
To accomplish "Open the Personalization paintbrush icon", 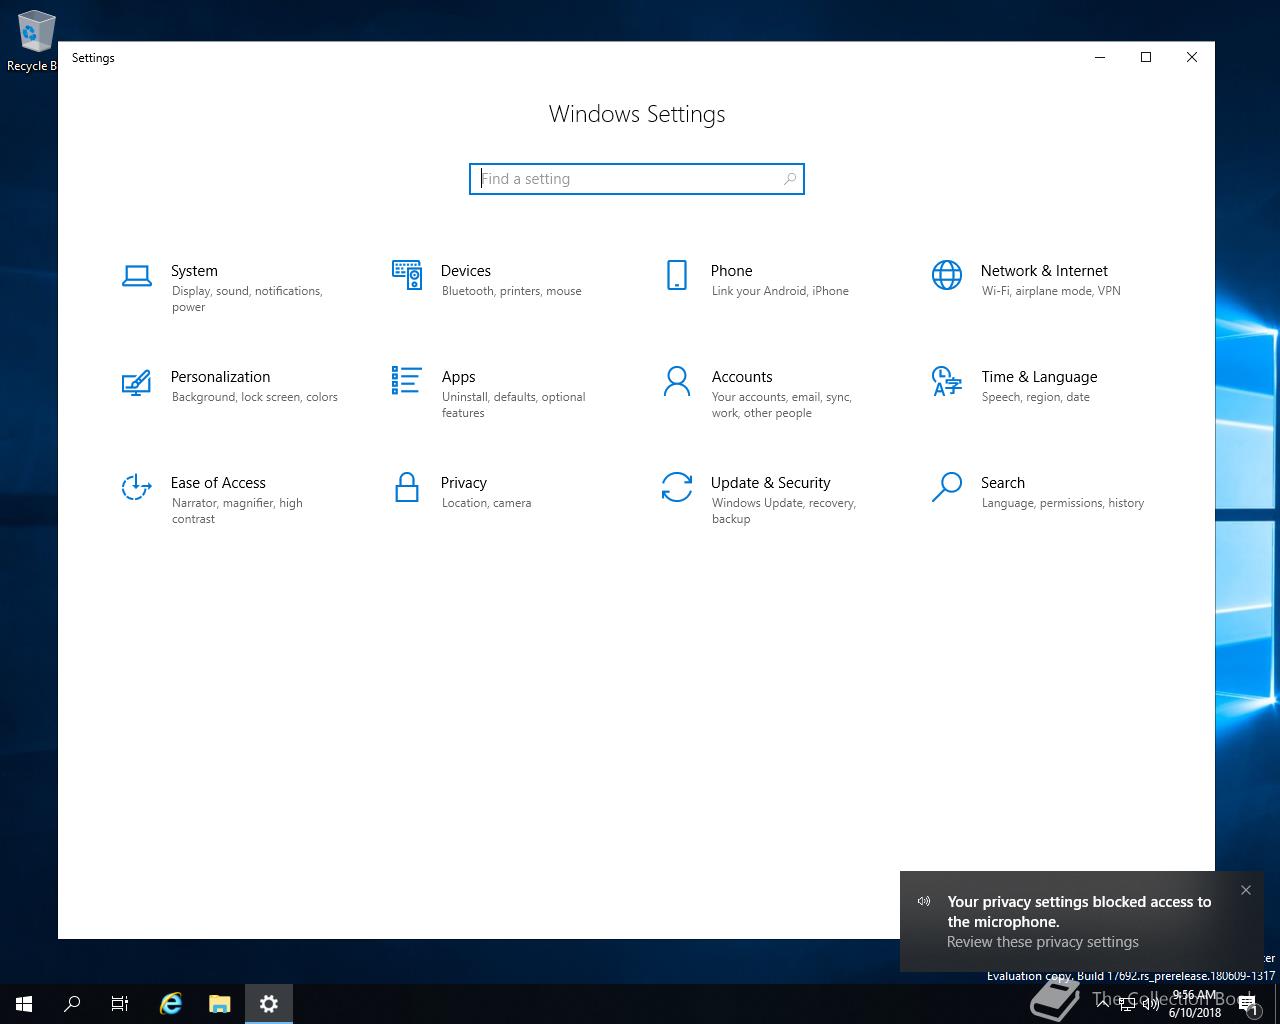I will tap(137, 382).
